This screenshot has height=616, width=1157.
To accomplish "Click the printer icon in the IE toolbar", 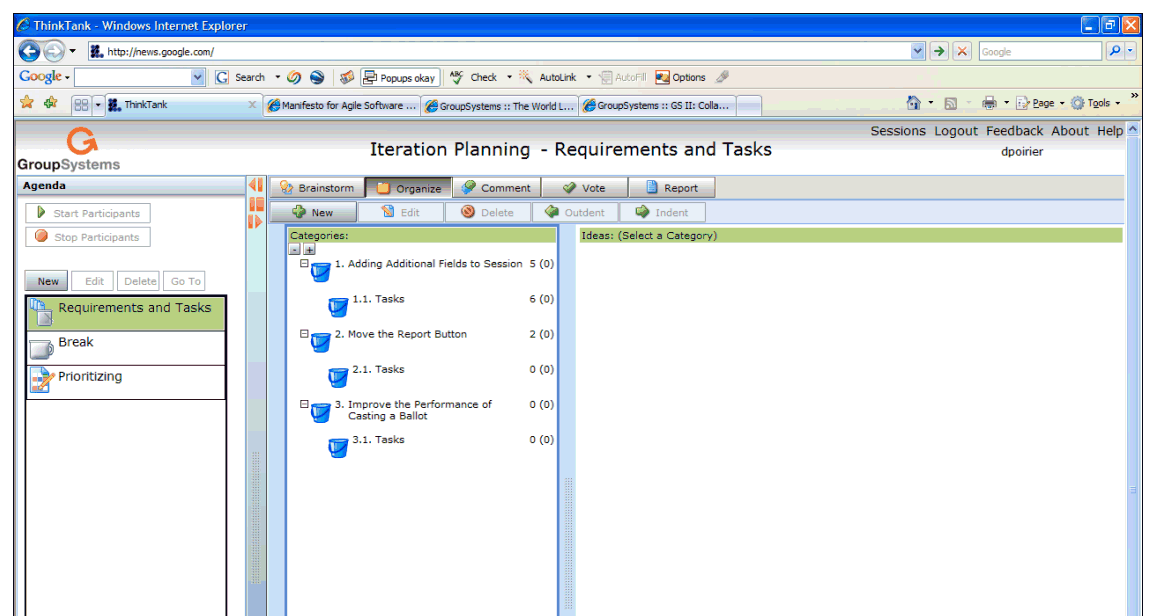I will [989, 103].
